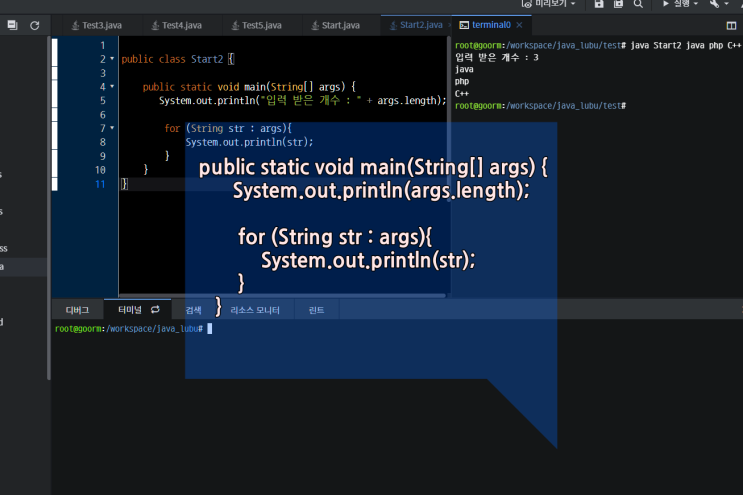Screen dimensions: 743x495
Task: Open the 리소스 모니터 tab
Action: coord(255,310)
